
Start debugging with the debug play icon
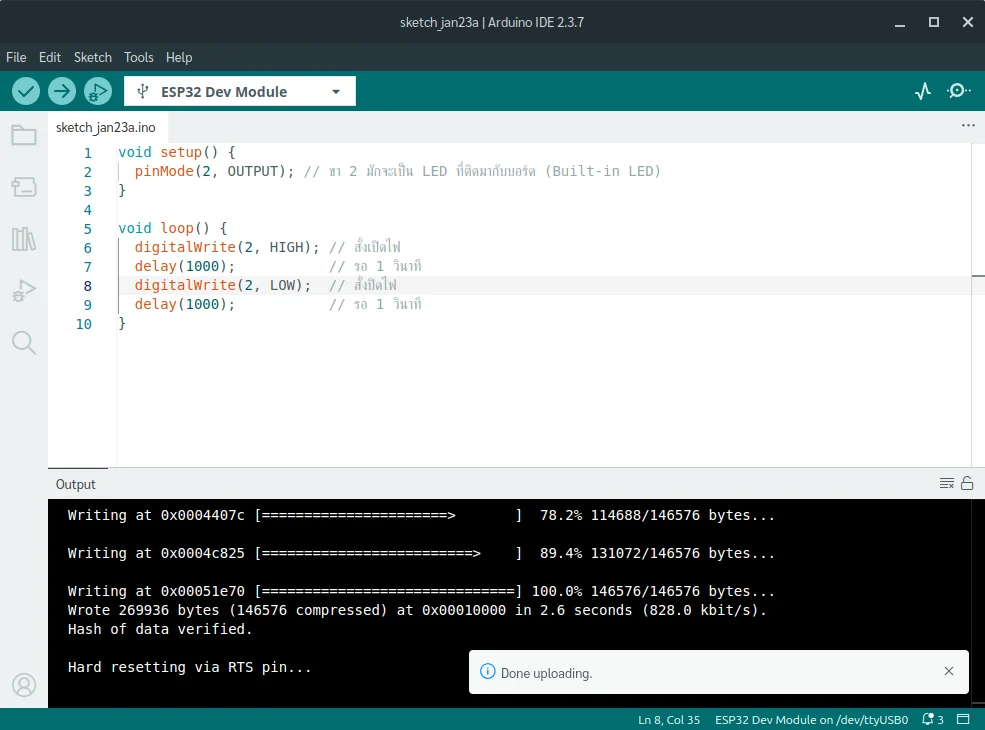pos(98,91)
